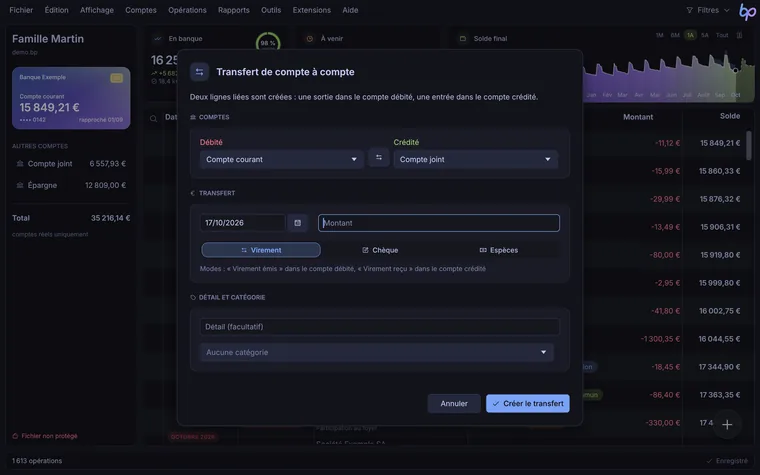Click the tag icon beside DÉTAIL ET CATÉGORIE

point(193,298)
